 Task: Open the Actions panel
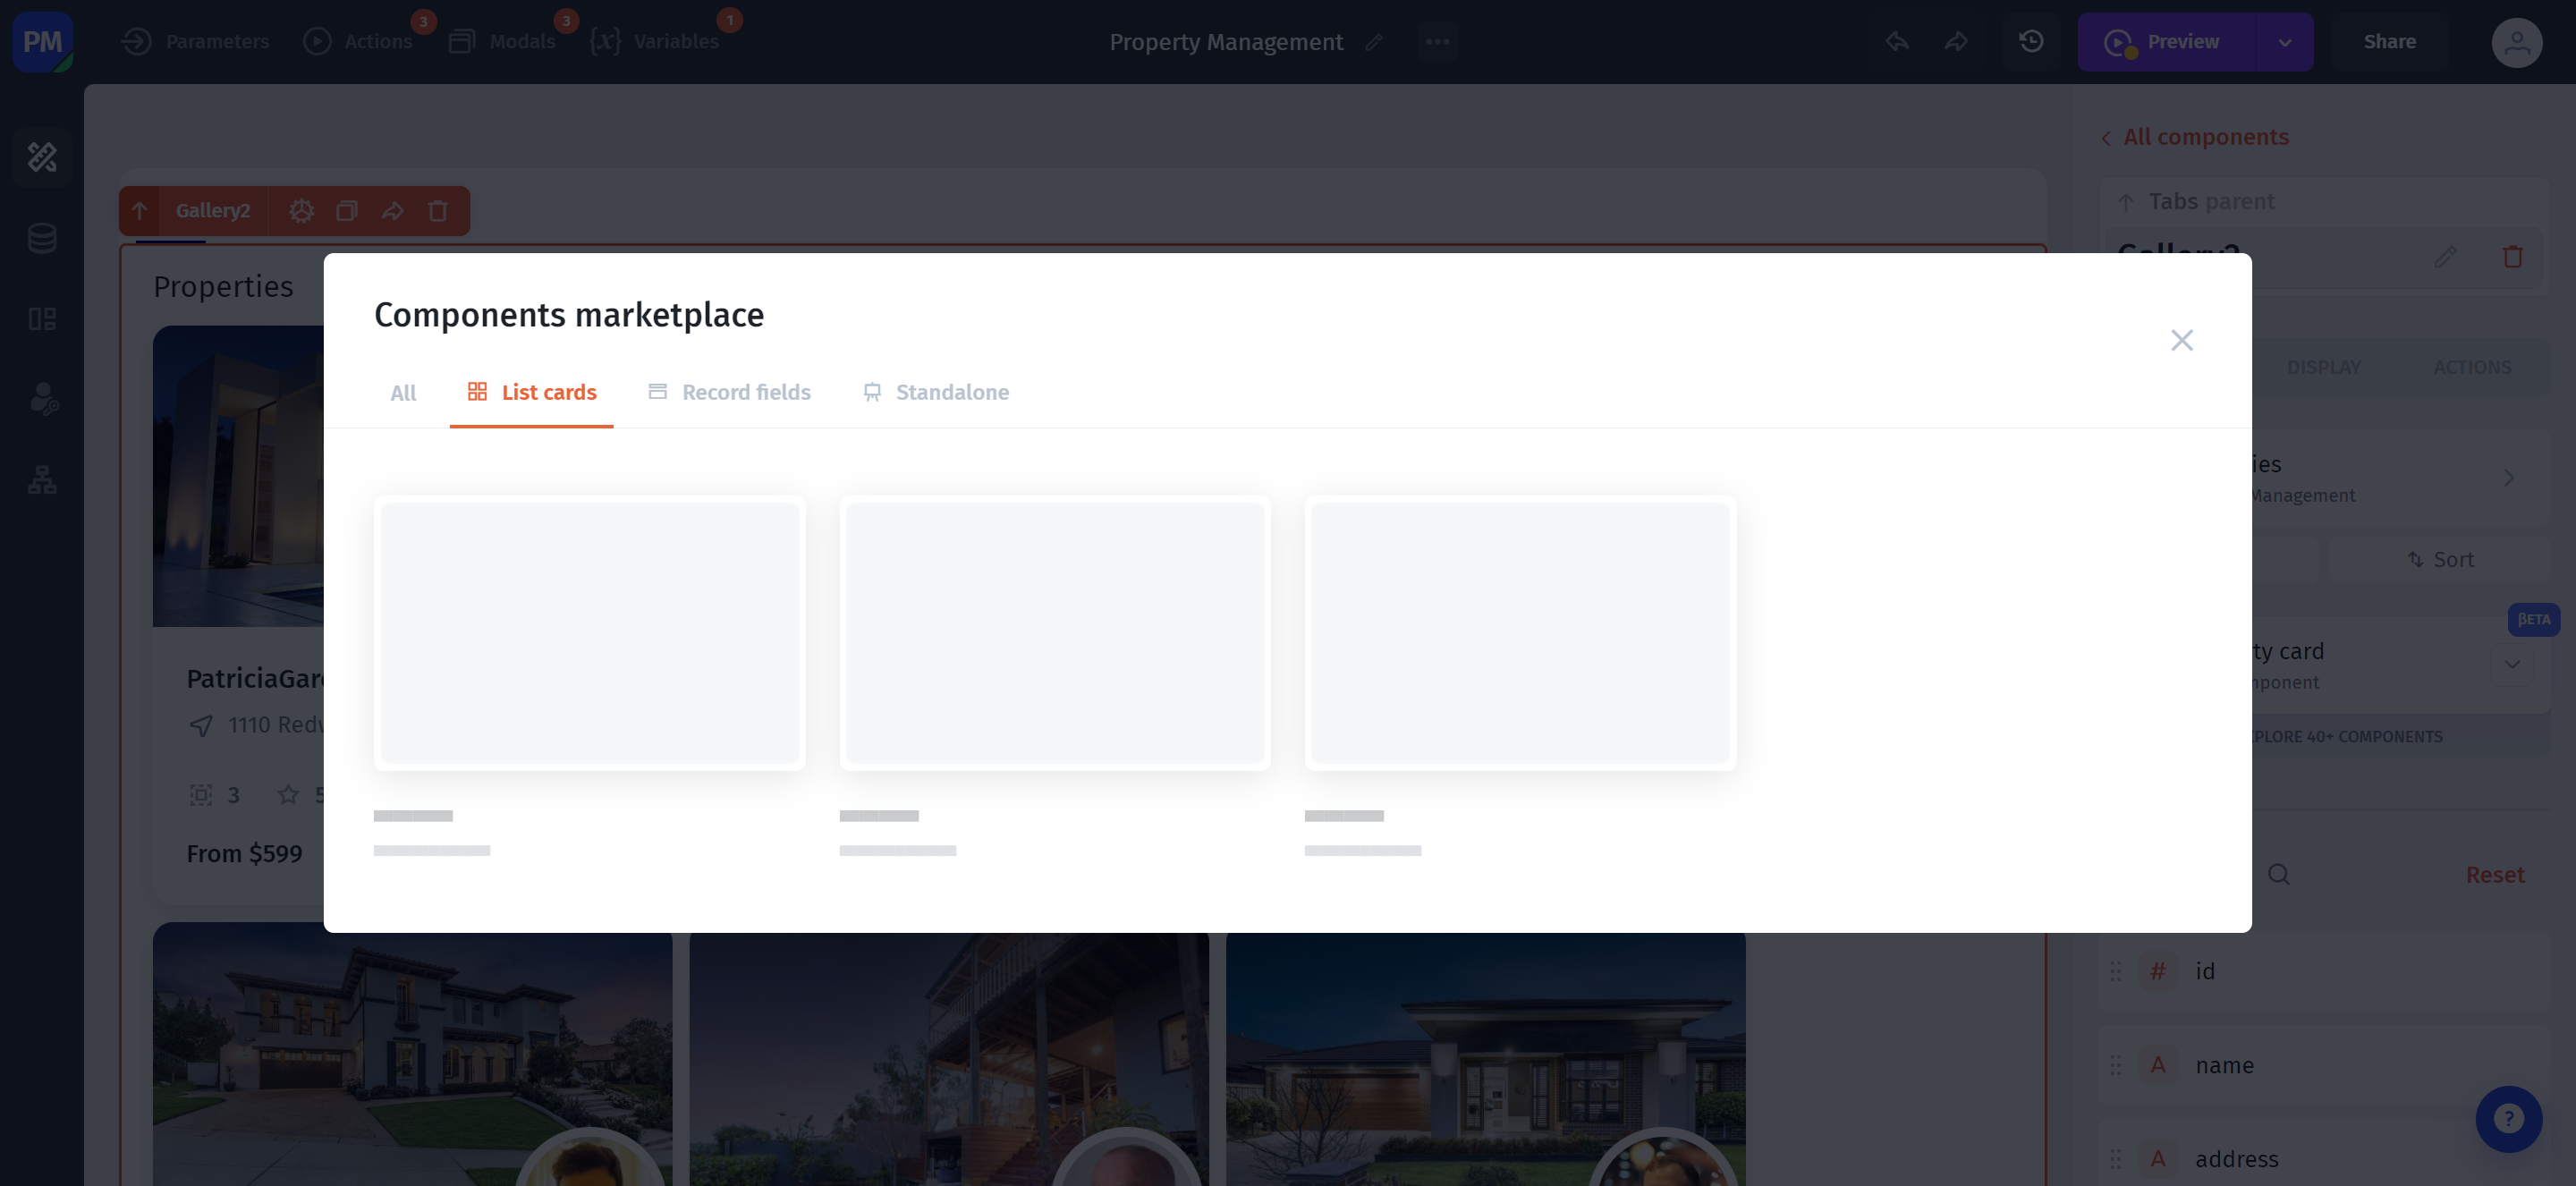358,42
